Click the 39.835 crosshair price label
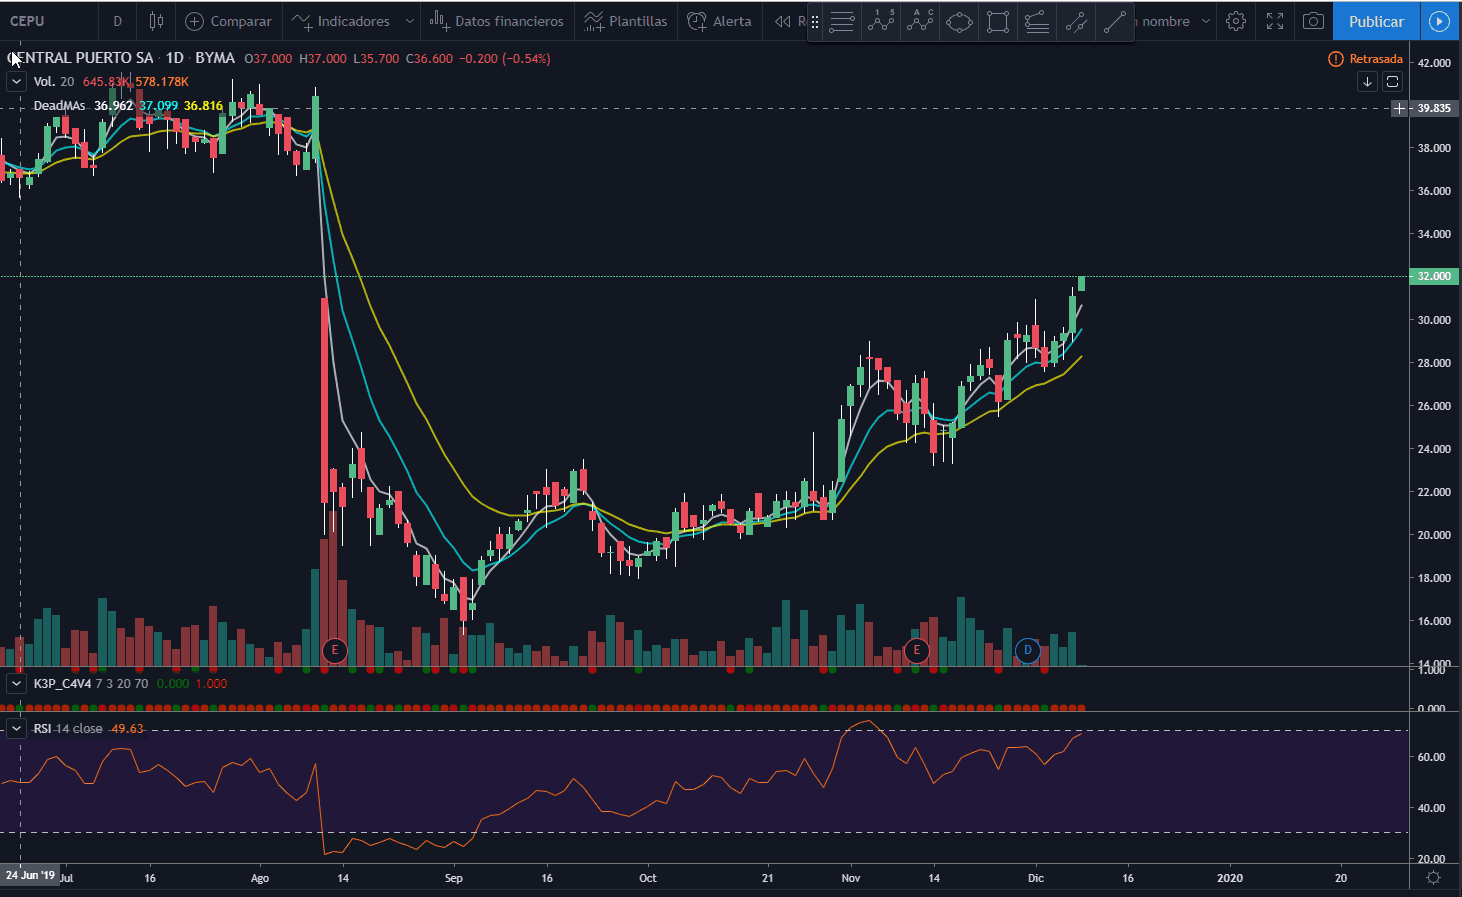This screenshot has width=1462, height=897. (x=1434, y=108)
